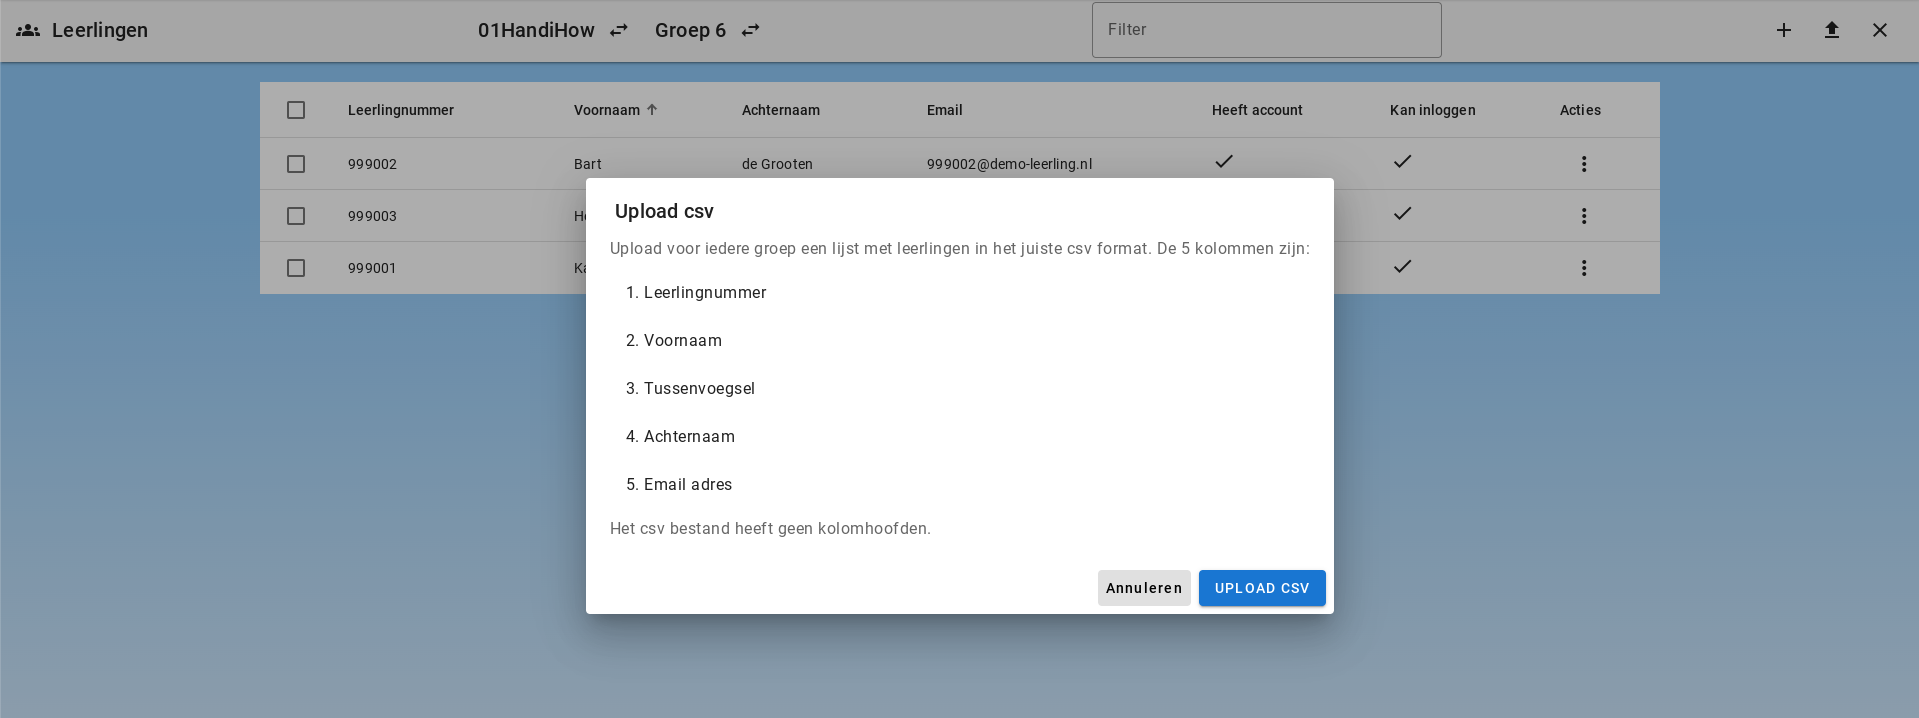Image resolution: width=1919 pixels, height=718 pixels.
Task: Switch school via arrows next to 01HandiHow
Action: point(619,30)
